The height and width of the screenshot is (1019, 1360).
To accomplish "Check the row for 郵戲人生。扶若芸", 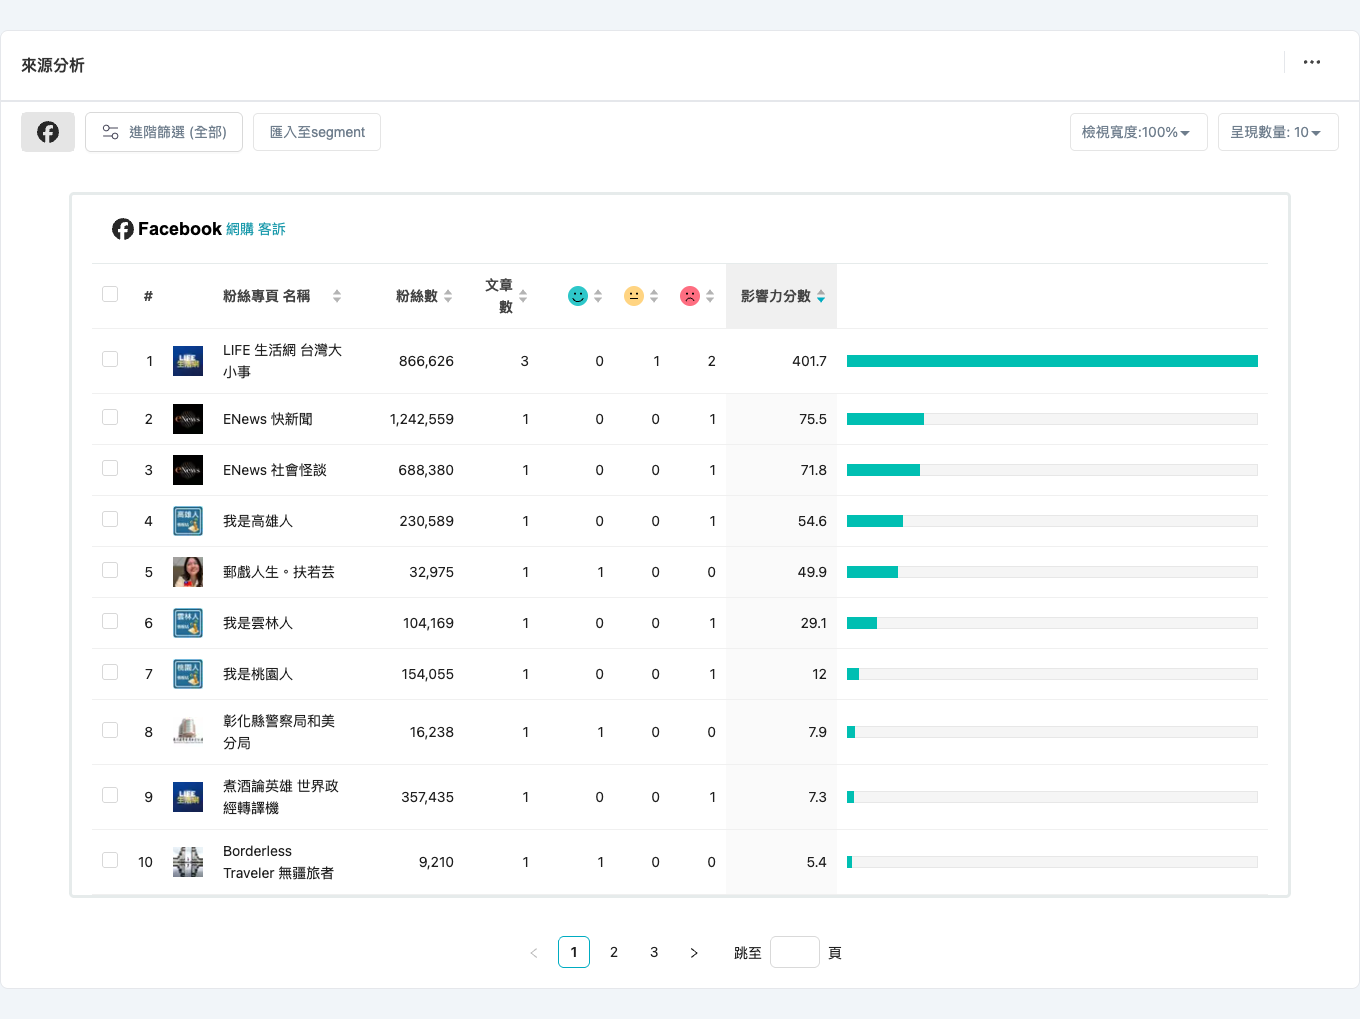I will point(110,570).
